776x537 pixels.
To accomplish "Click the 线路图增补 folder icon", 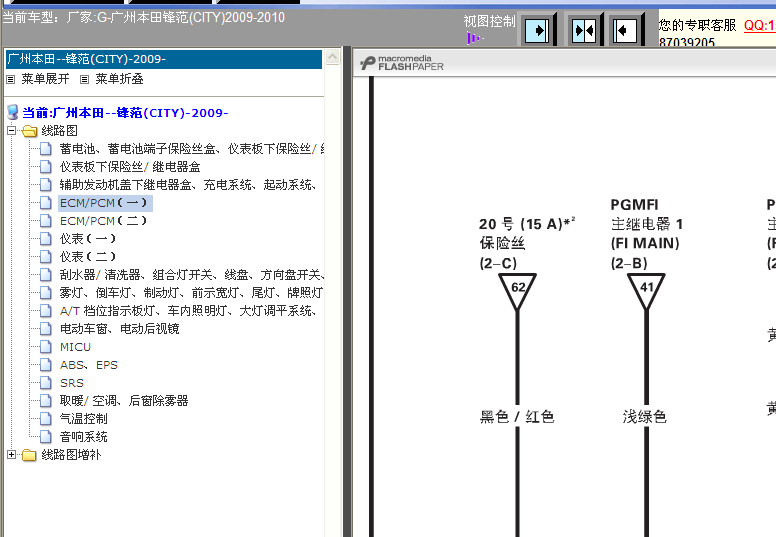I will (30, 455).
